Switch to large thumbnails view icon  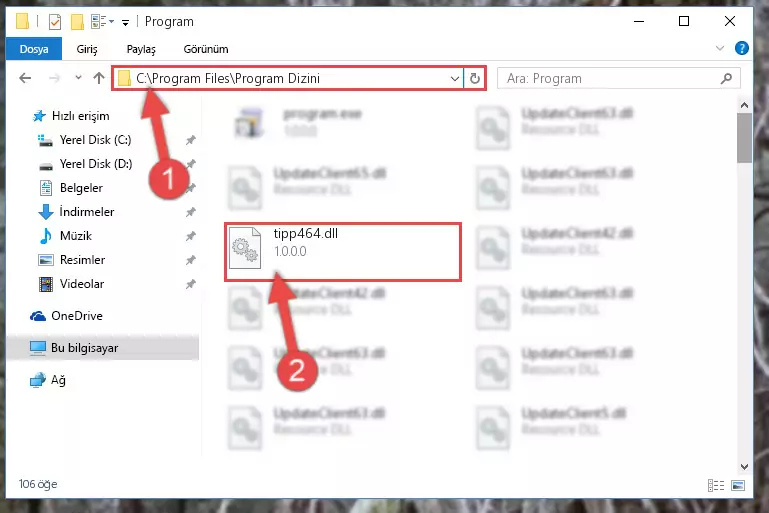click(738, 485)
